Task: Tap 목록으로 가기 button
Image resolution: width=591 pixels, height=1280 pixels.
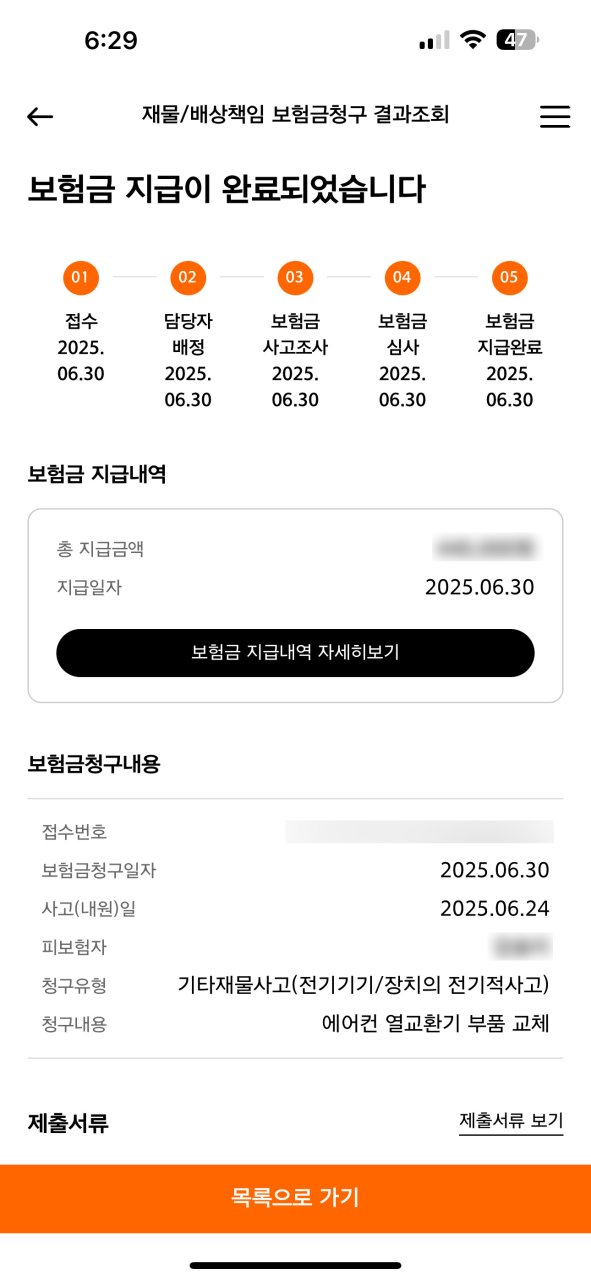Action: (x=295, y=1197)
